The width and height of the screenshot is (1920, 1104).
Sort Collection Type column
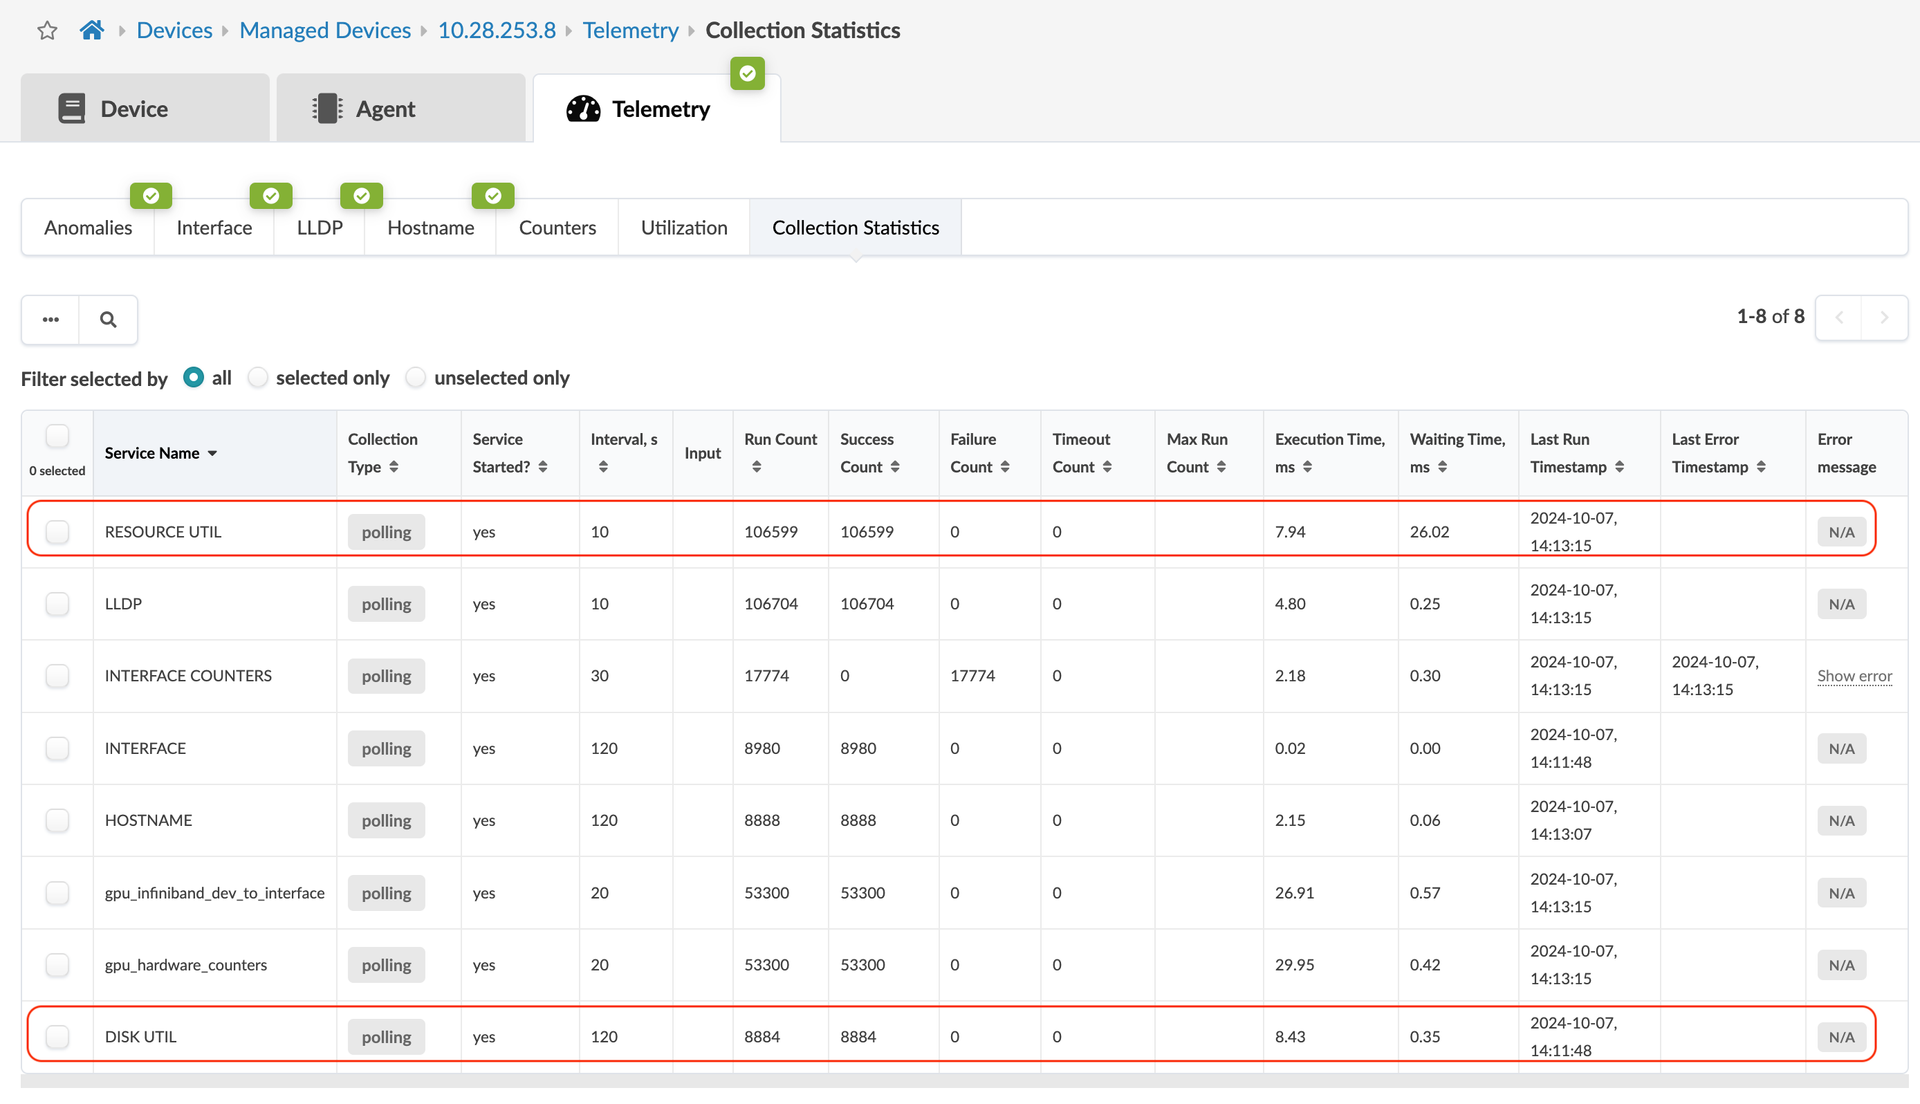click(394, 467)
